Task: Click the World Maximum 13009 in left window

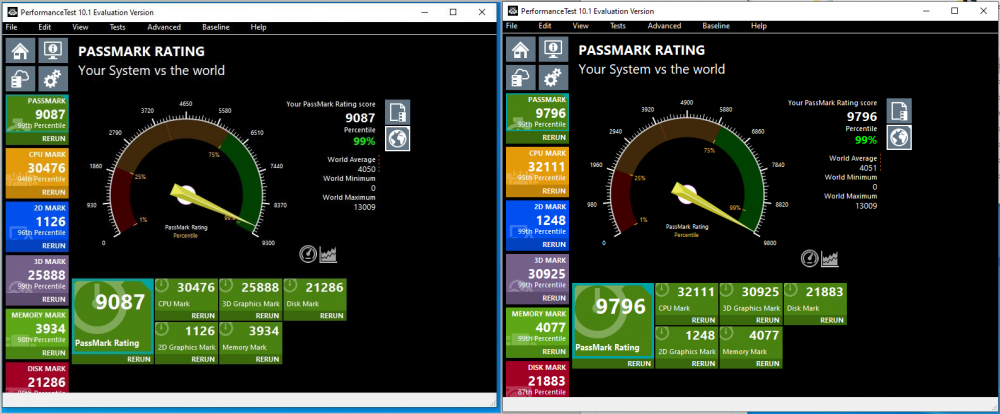Action: coord(364,207)
